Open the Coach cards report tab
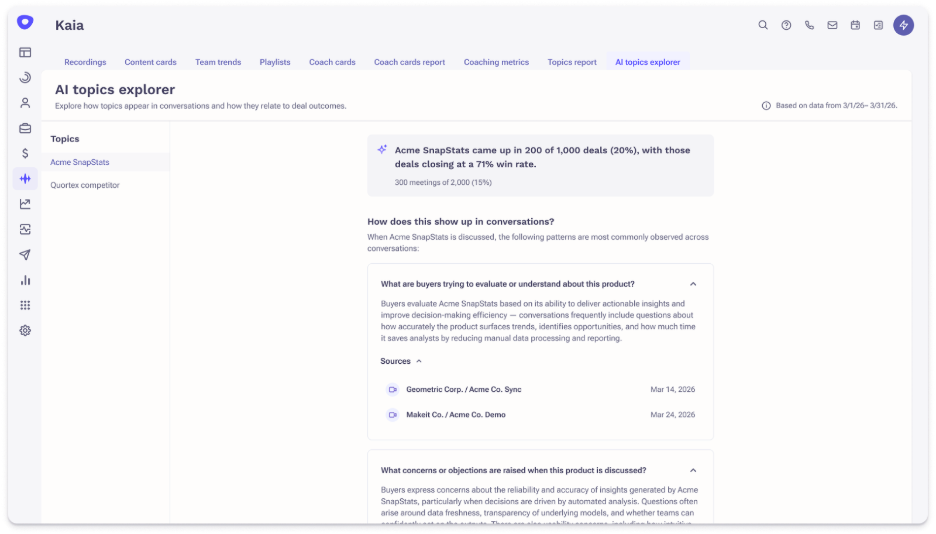Image resolution: width=936 pixels, height=534 pixels. click(410, 62)
